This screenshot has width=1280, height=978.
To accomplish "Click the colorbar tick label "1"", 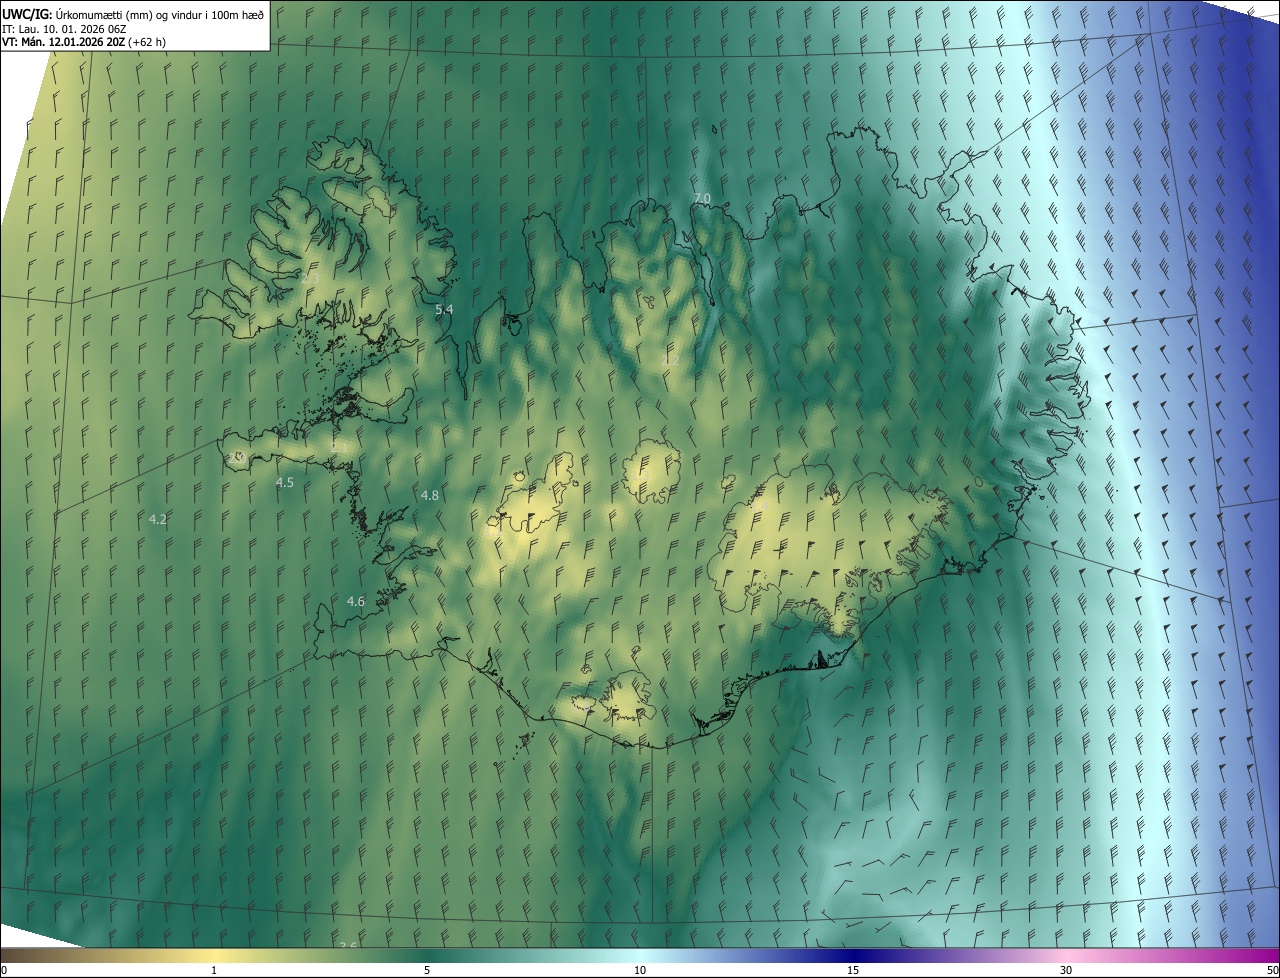I will coord(214,971).
